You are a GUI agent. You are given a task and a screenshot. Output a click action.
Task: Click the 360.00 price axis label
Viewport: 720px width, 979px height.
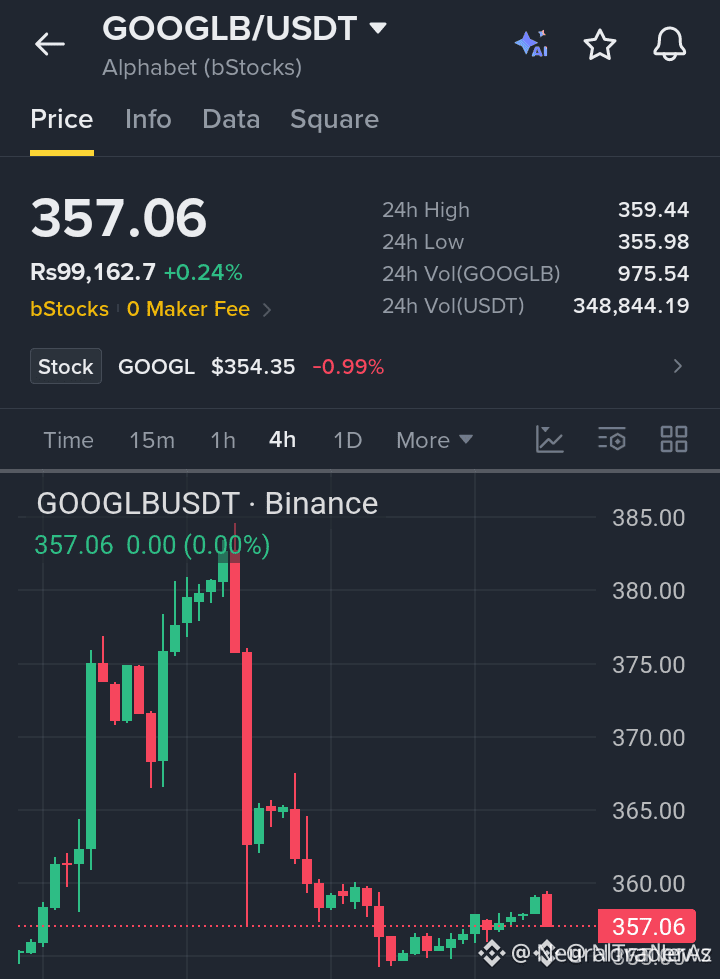pos(648,883)
